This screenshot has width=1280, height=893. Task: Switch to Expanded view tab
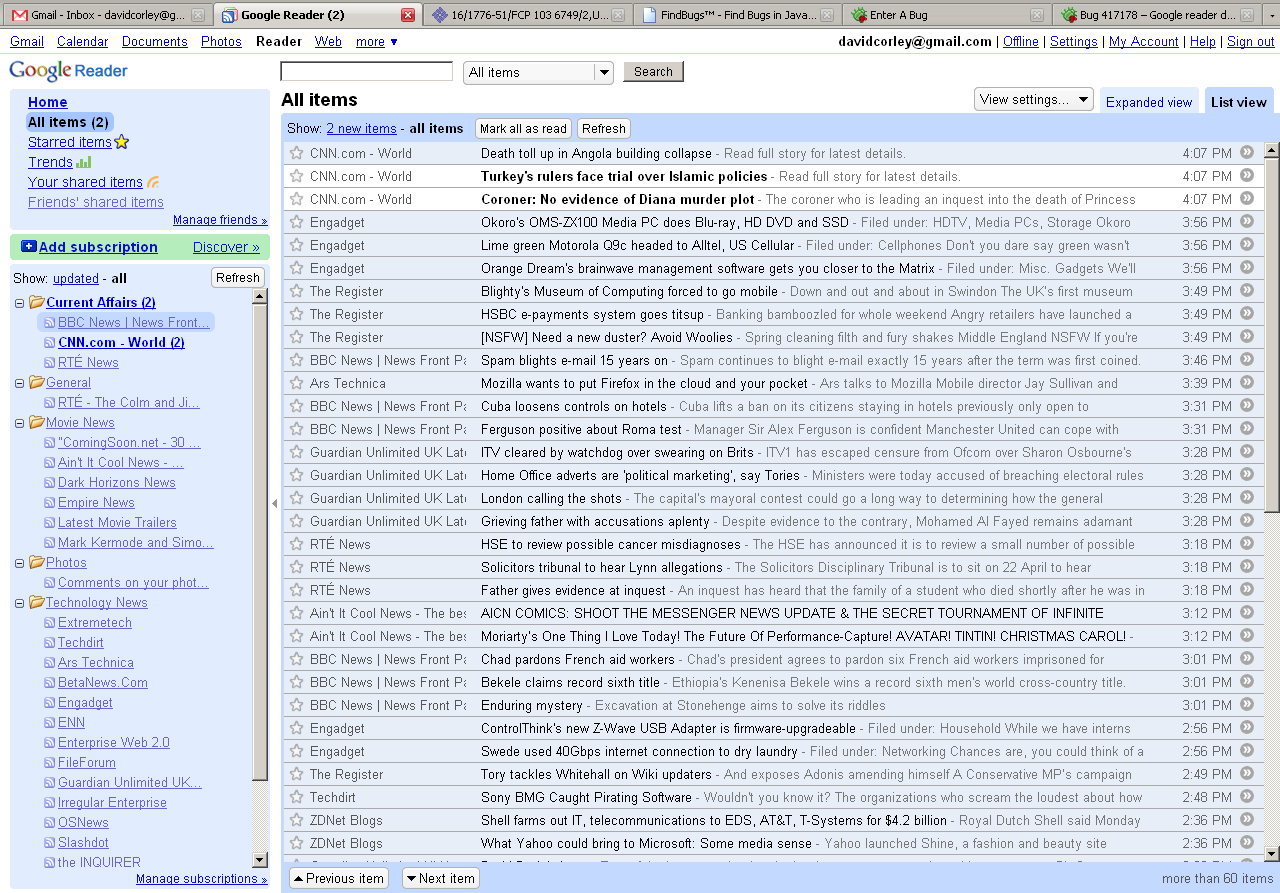[x=1149, y=102]
